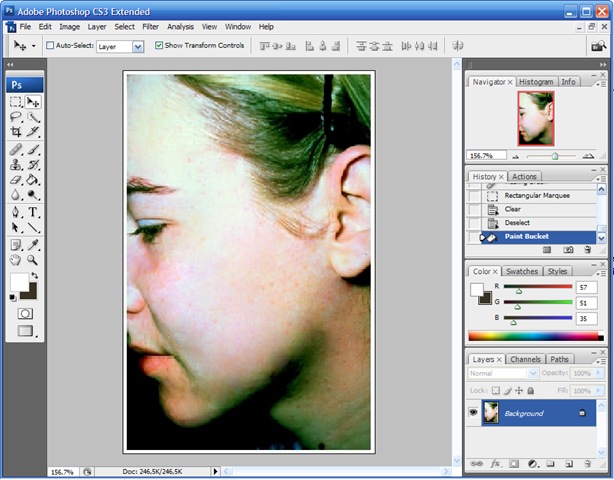Select the Rectangular Marquee tool

16,102
